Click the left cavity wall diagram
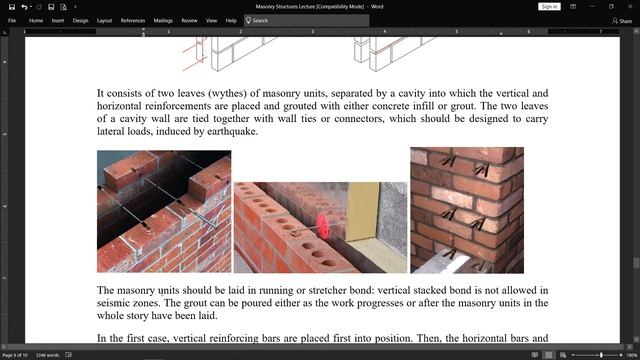 point(229,54)
